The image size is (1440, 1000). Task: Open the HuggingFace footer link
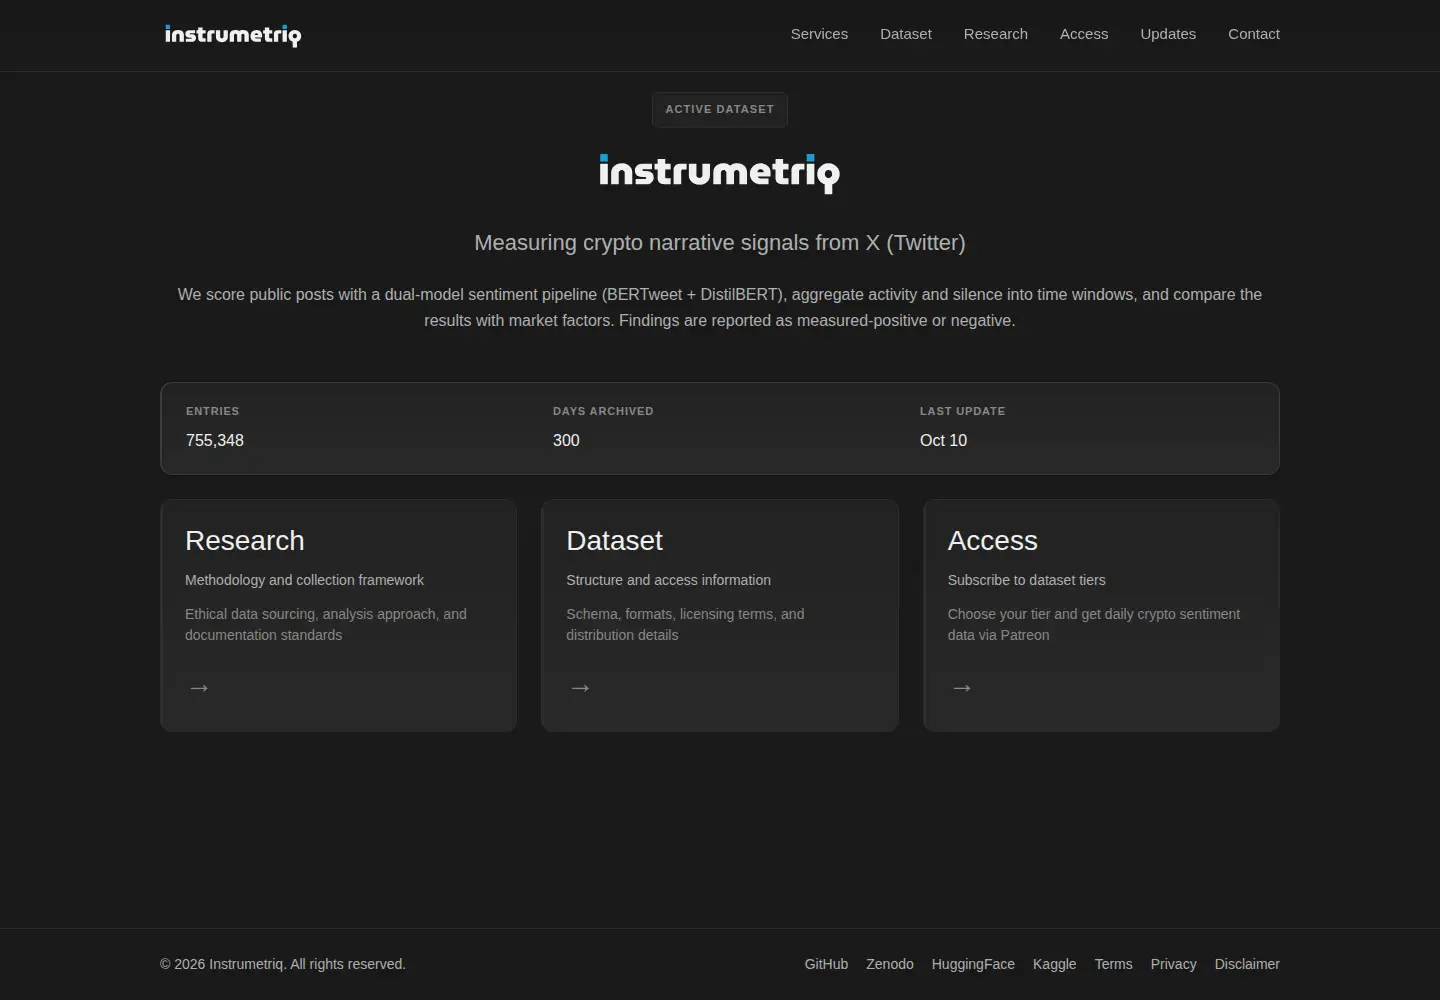(973, 964)
